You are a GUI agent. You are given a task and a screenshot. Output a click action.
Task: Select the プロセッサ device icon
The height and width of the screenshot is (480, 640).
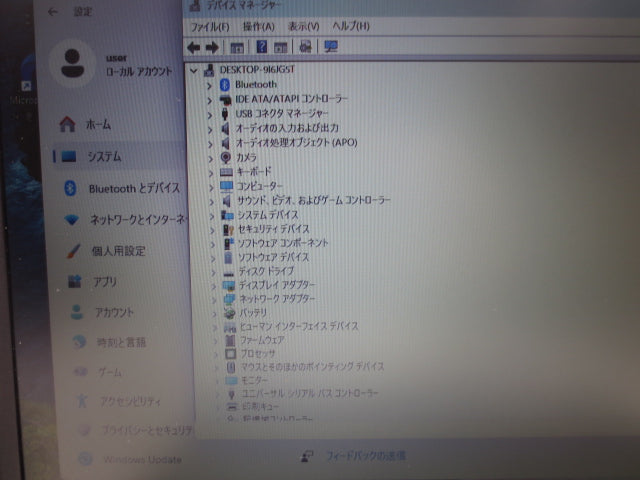click(x=231, y=354)
